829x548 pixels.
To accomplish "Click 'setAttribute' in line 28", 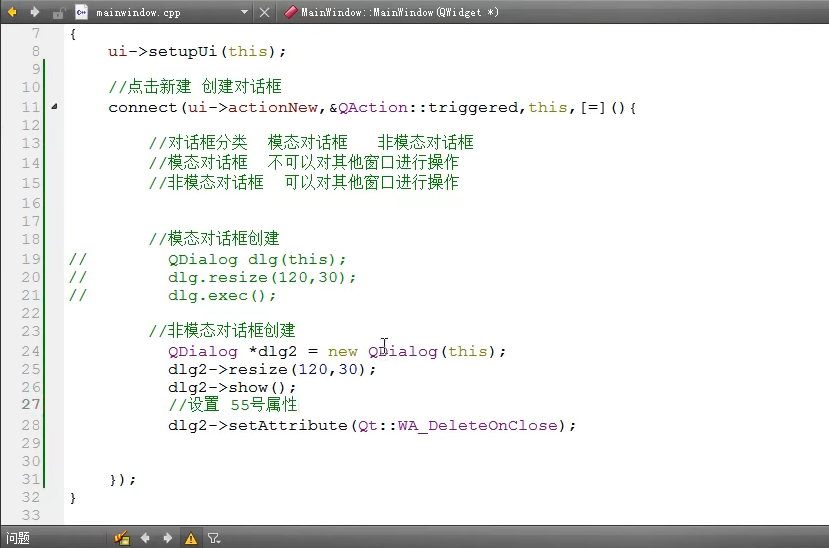I will point(288,425).
